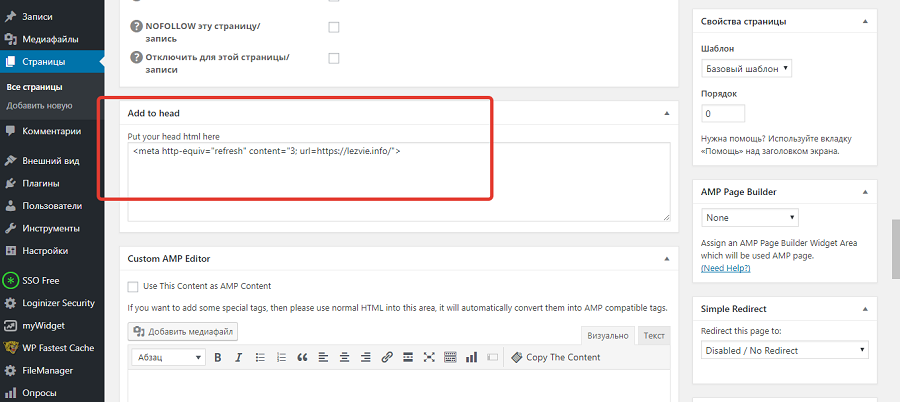
Task: Enable the NOFOLLOW checkbox for this page
Action: click(x=334, y=27)
